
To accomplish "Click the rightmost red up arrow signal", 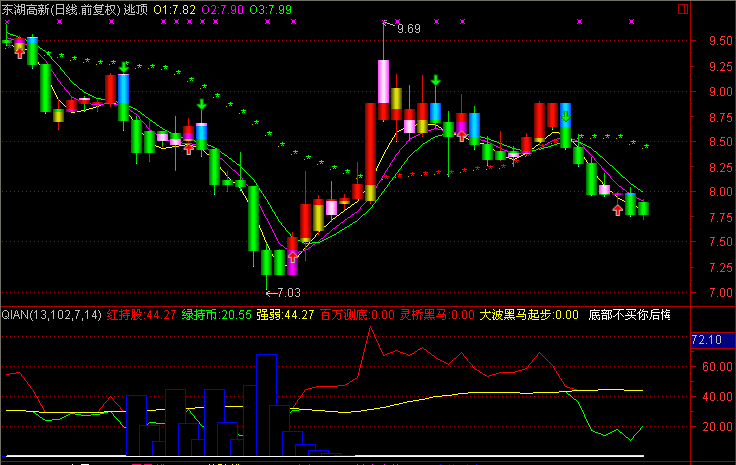I will coord(618,210).
